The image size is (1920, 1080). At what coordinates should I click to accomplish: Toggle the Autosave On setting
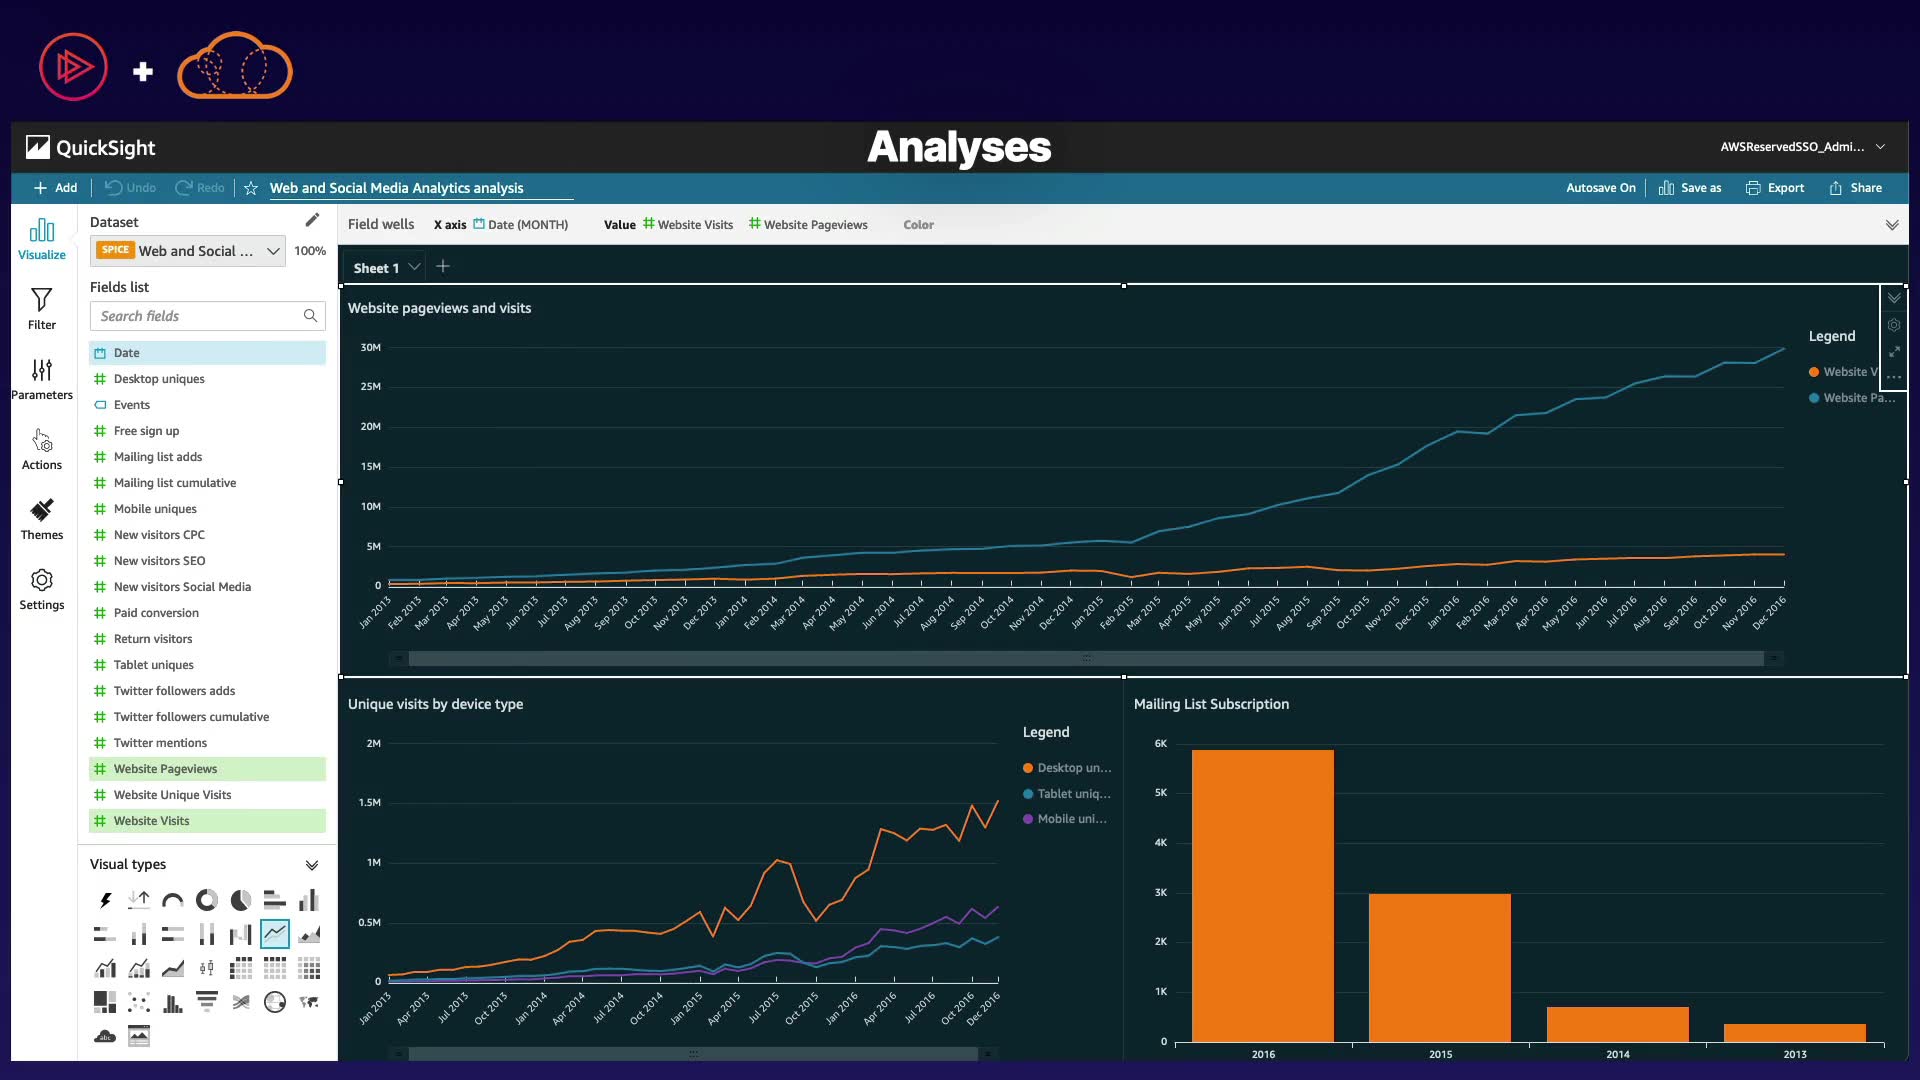click(1600, 188)
